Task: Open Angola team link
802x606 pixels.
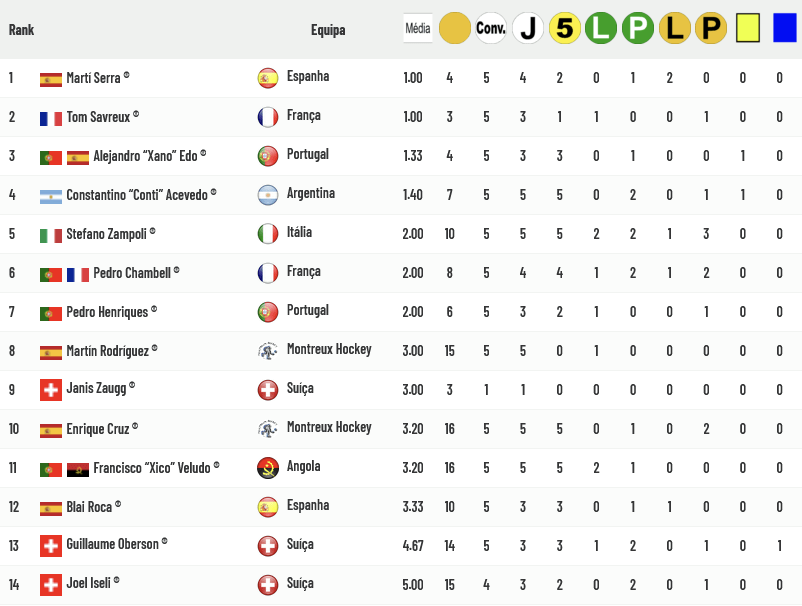Action: click(303, 467)
